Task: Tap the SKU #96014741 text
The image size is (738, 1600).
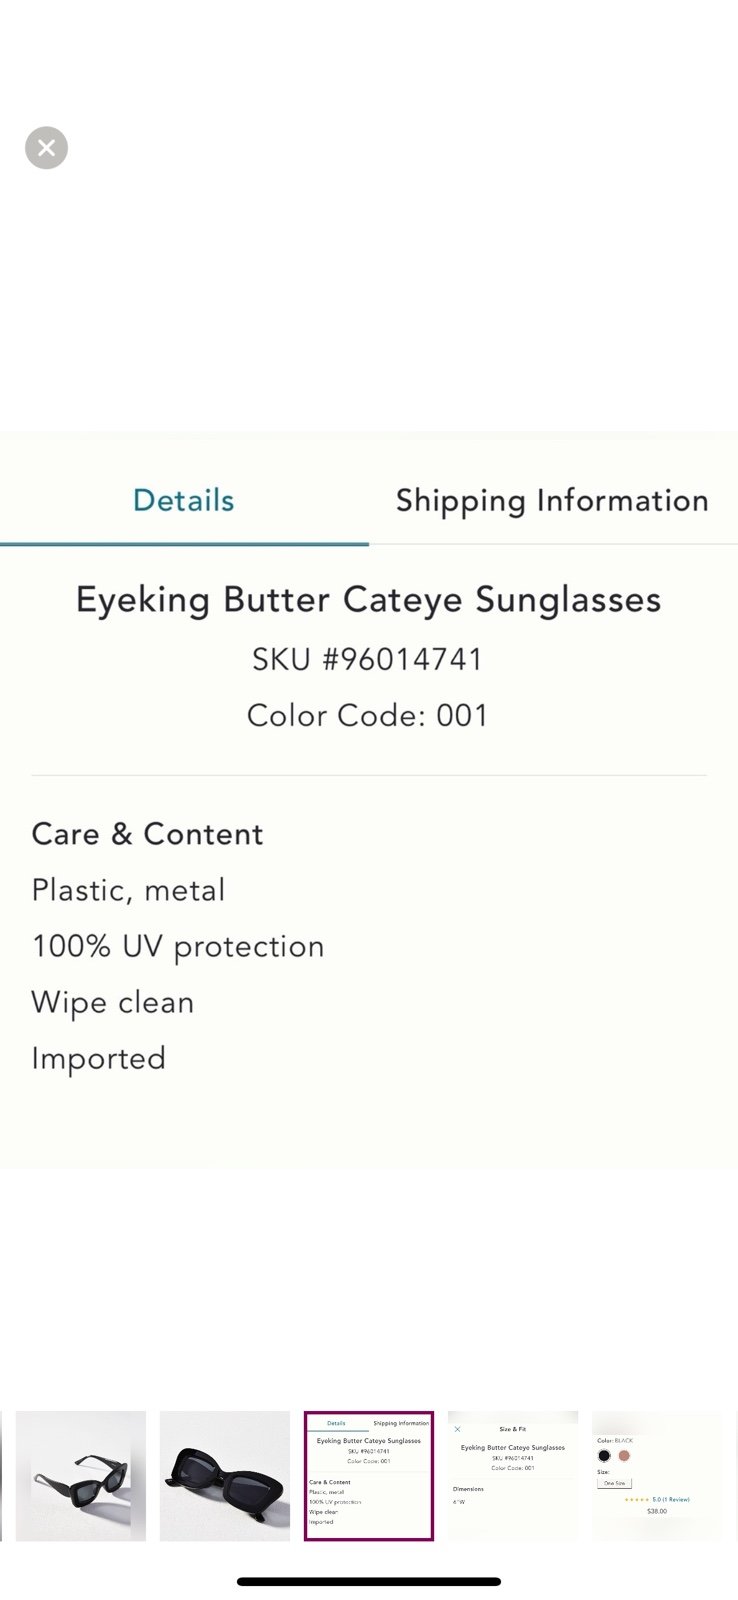Action: tap(368, 659)
